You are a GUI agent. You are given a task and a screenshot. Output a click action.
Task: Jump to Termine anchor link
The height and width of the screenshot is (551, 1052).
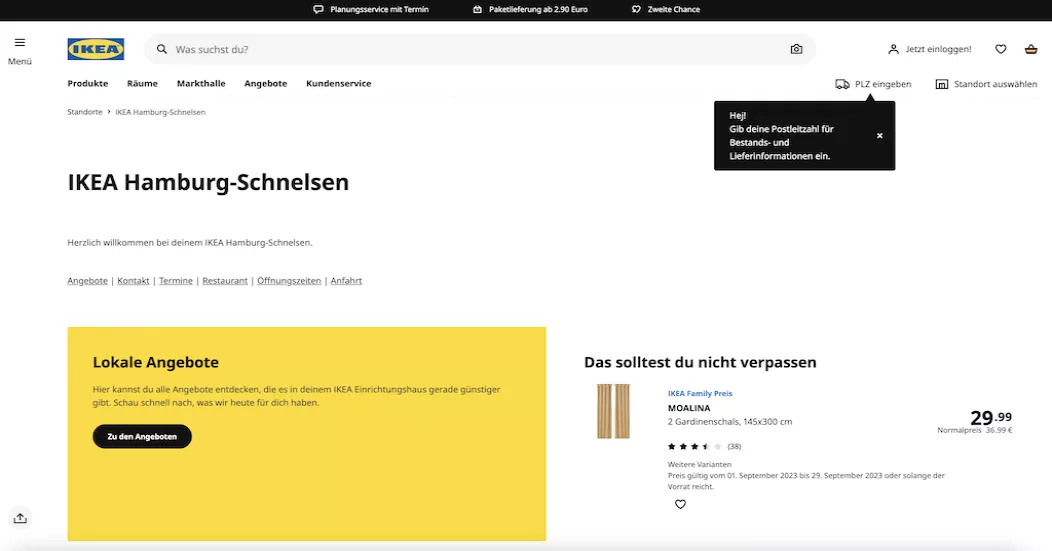[x=176, y=281]
